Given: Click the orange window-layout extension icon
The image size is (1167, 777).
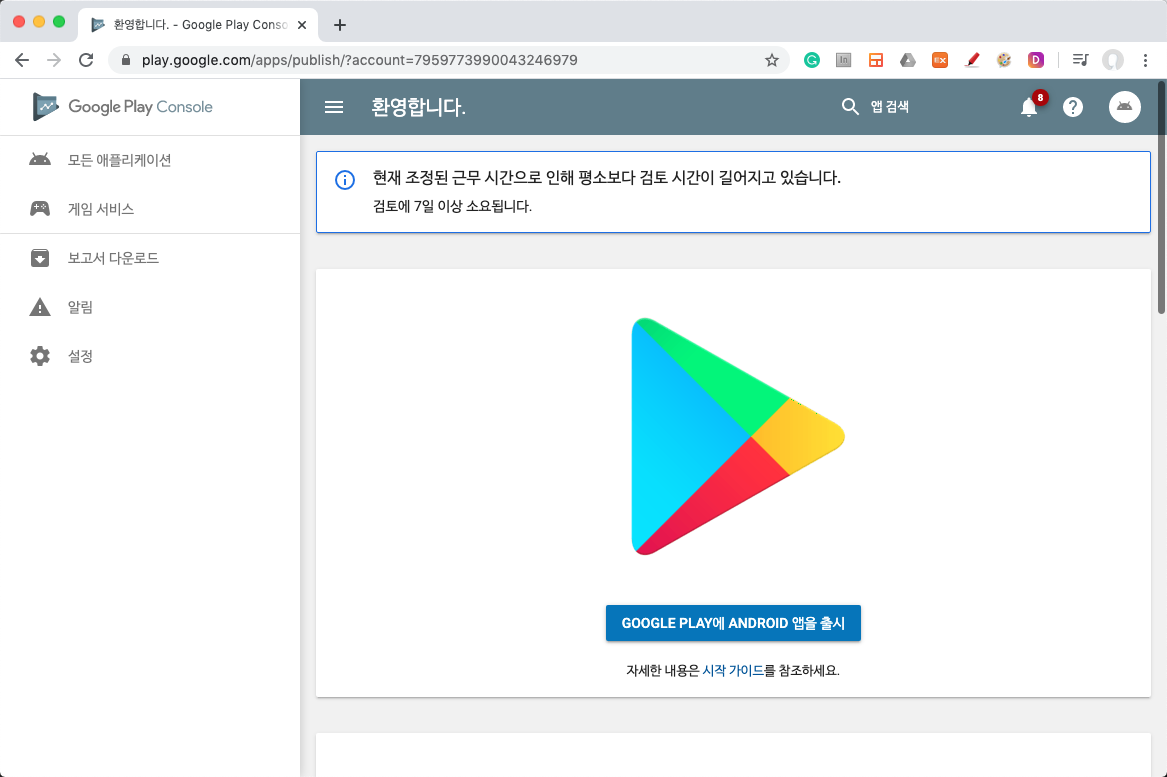Looking at the screenshot, I should coord(876,60).
